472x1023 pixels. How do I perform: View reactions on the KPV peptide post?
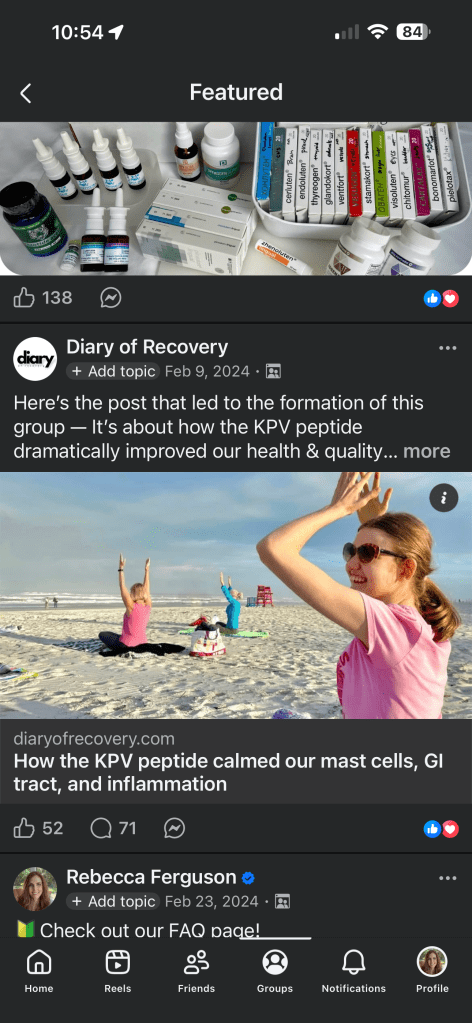coord(441,829)
